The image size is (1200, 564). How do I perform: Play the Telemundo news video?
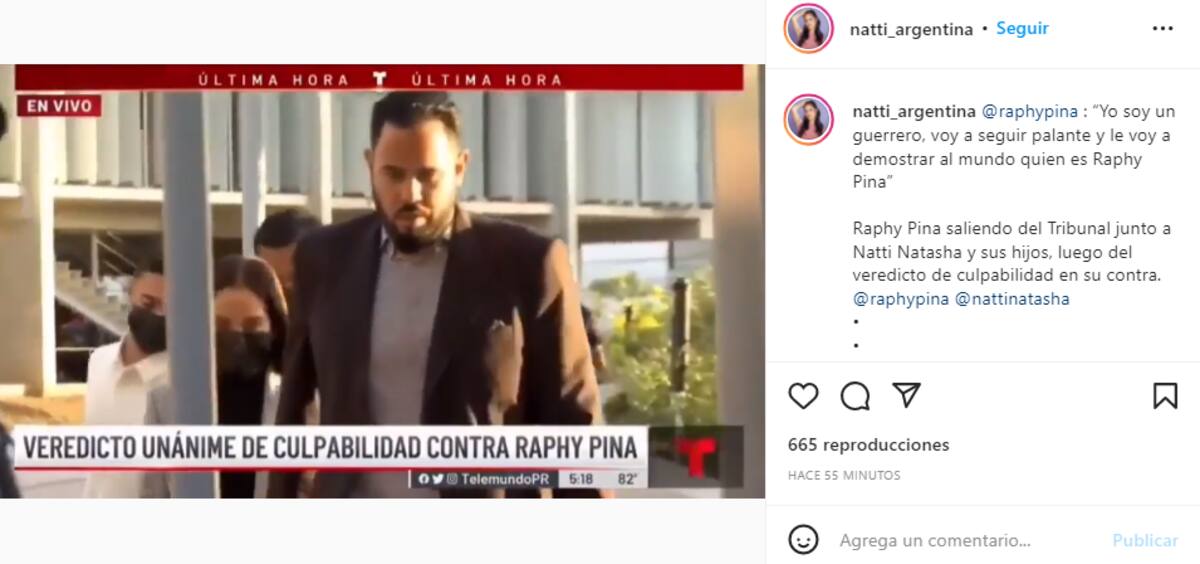tap(382, 281)
